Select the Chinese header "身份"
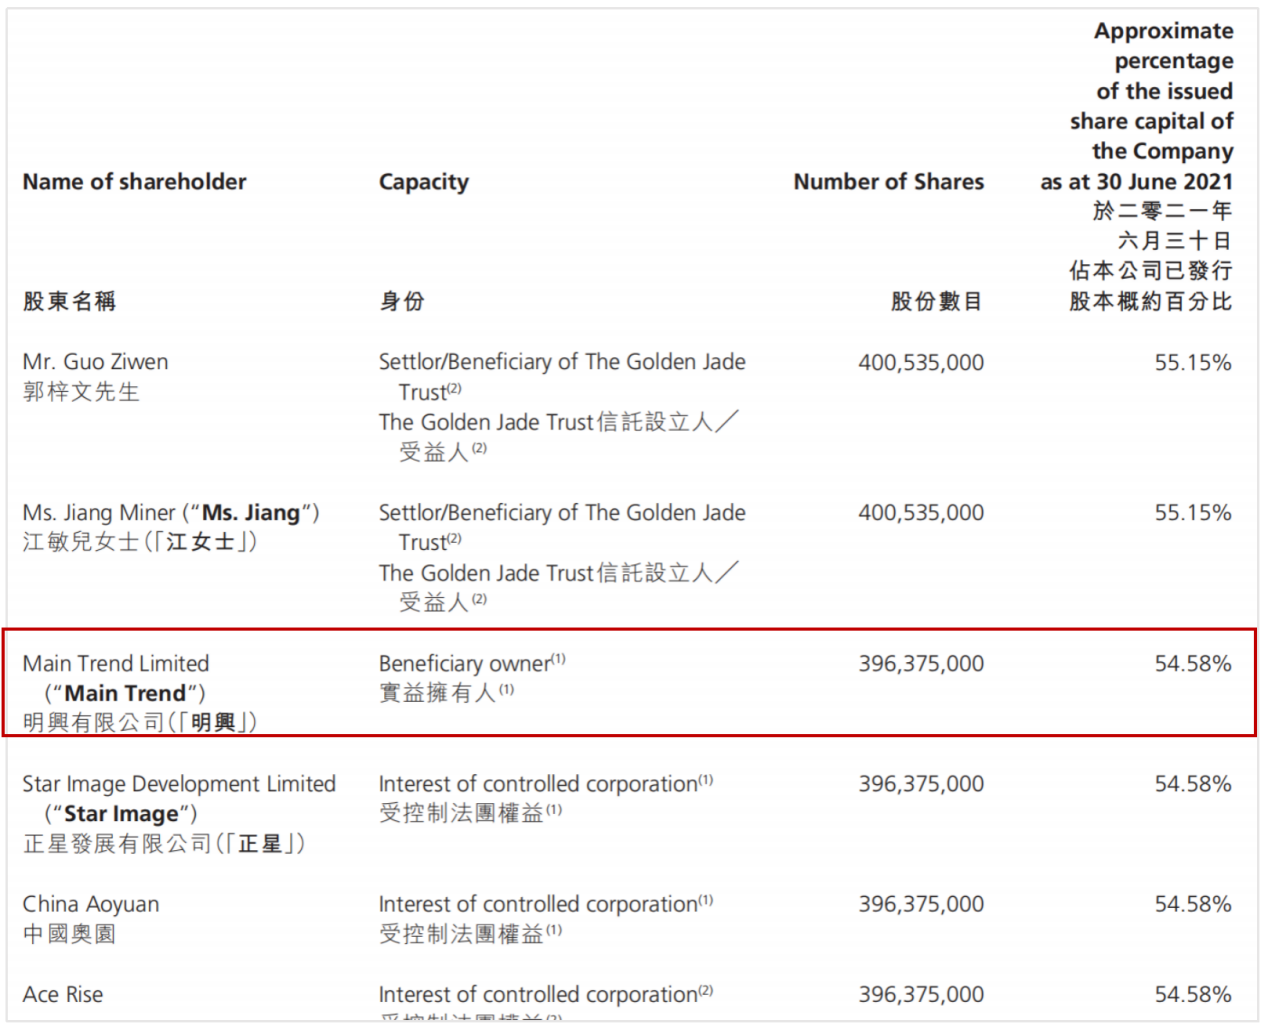 tap(402, 301)
